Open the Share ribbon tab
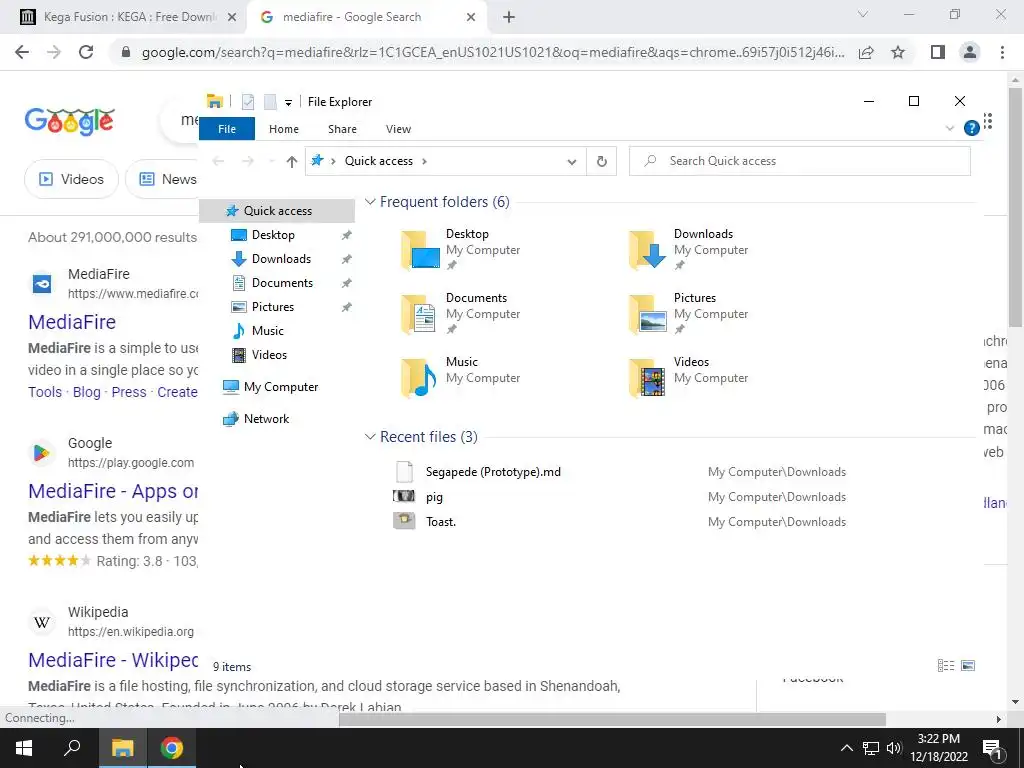 [x=342, y=129]
